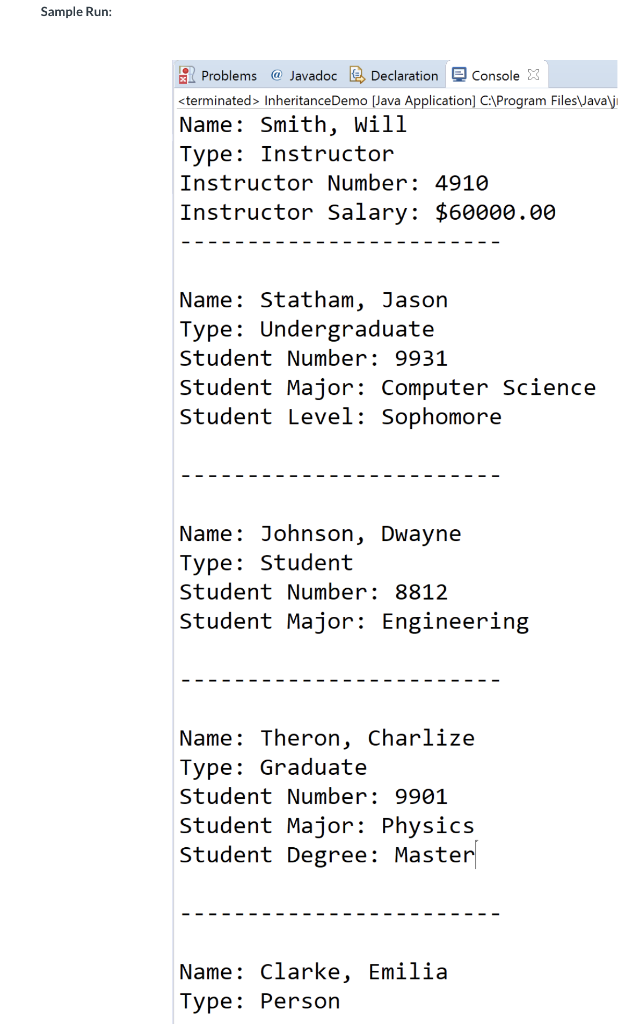
Task: Select the Console tab
Action: (x=496, y=74)
